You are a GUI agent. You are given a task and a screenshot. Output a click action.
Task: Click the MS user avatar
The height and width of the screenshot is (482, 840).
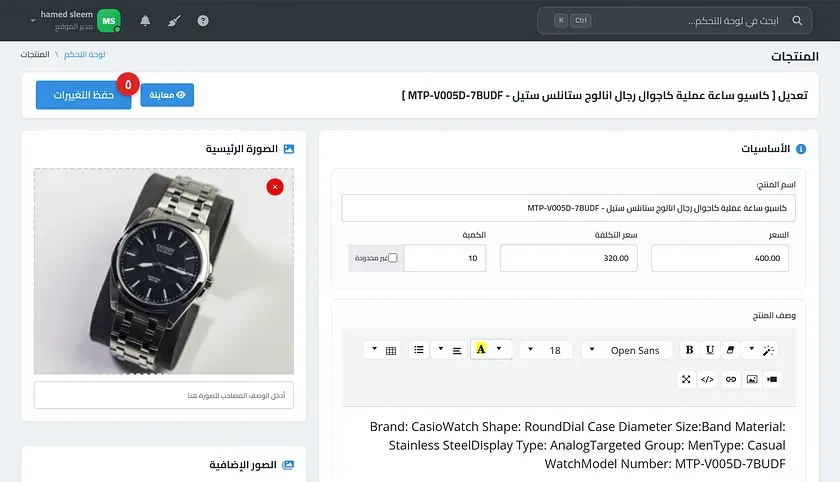tap(109, 21)
